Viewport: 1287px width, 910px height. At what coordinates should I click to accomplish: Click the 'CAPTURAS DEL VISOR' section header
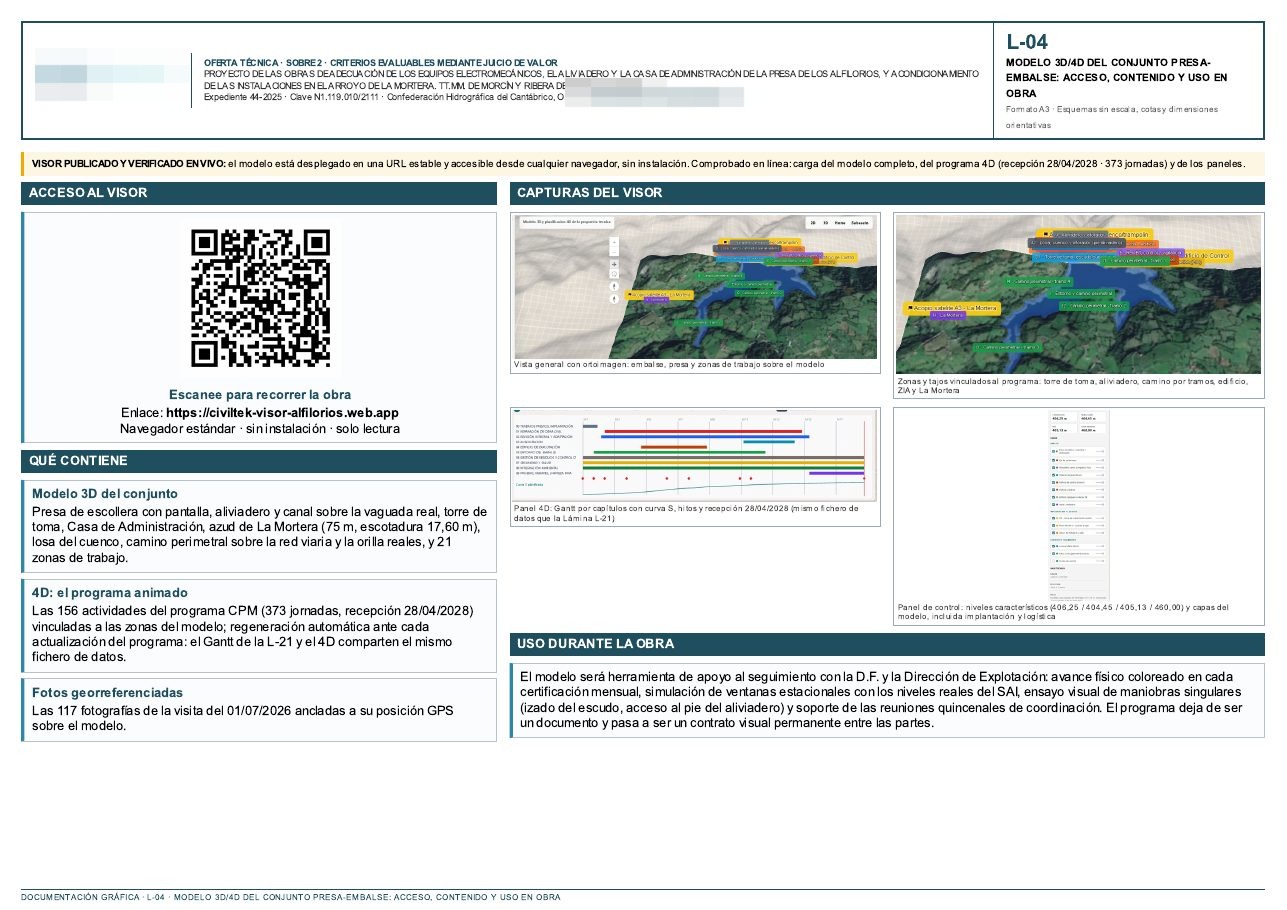tap(887, 193)
